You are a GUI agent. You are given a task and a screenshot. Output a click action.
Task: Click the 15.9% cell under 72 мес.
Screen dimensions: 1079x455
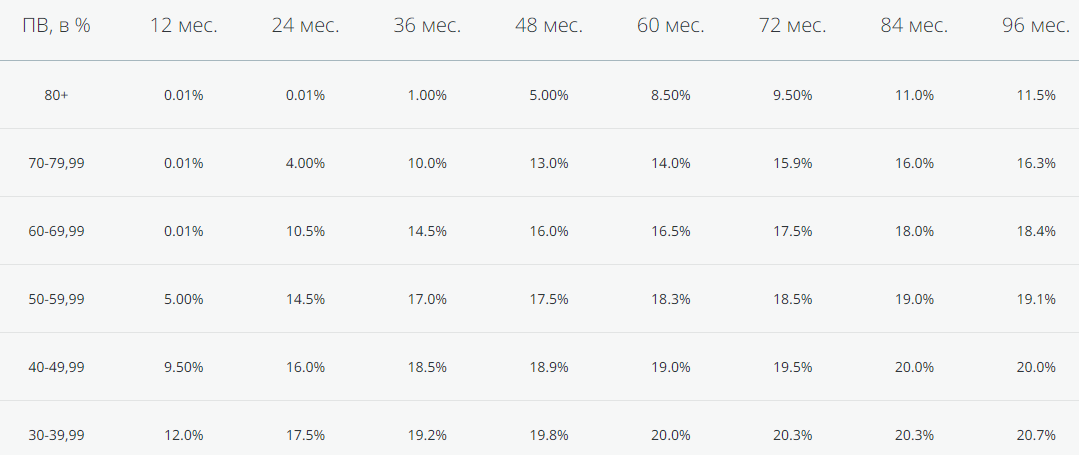point(792,163)
